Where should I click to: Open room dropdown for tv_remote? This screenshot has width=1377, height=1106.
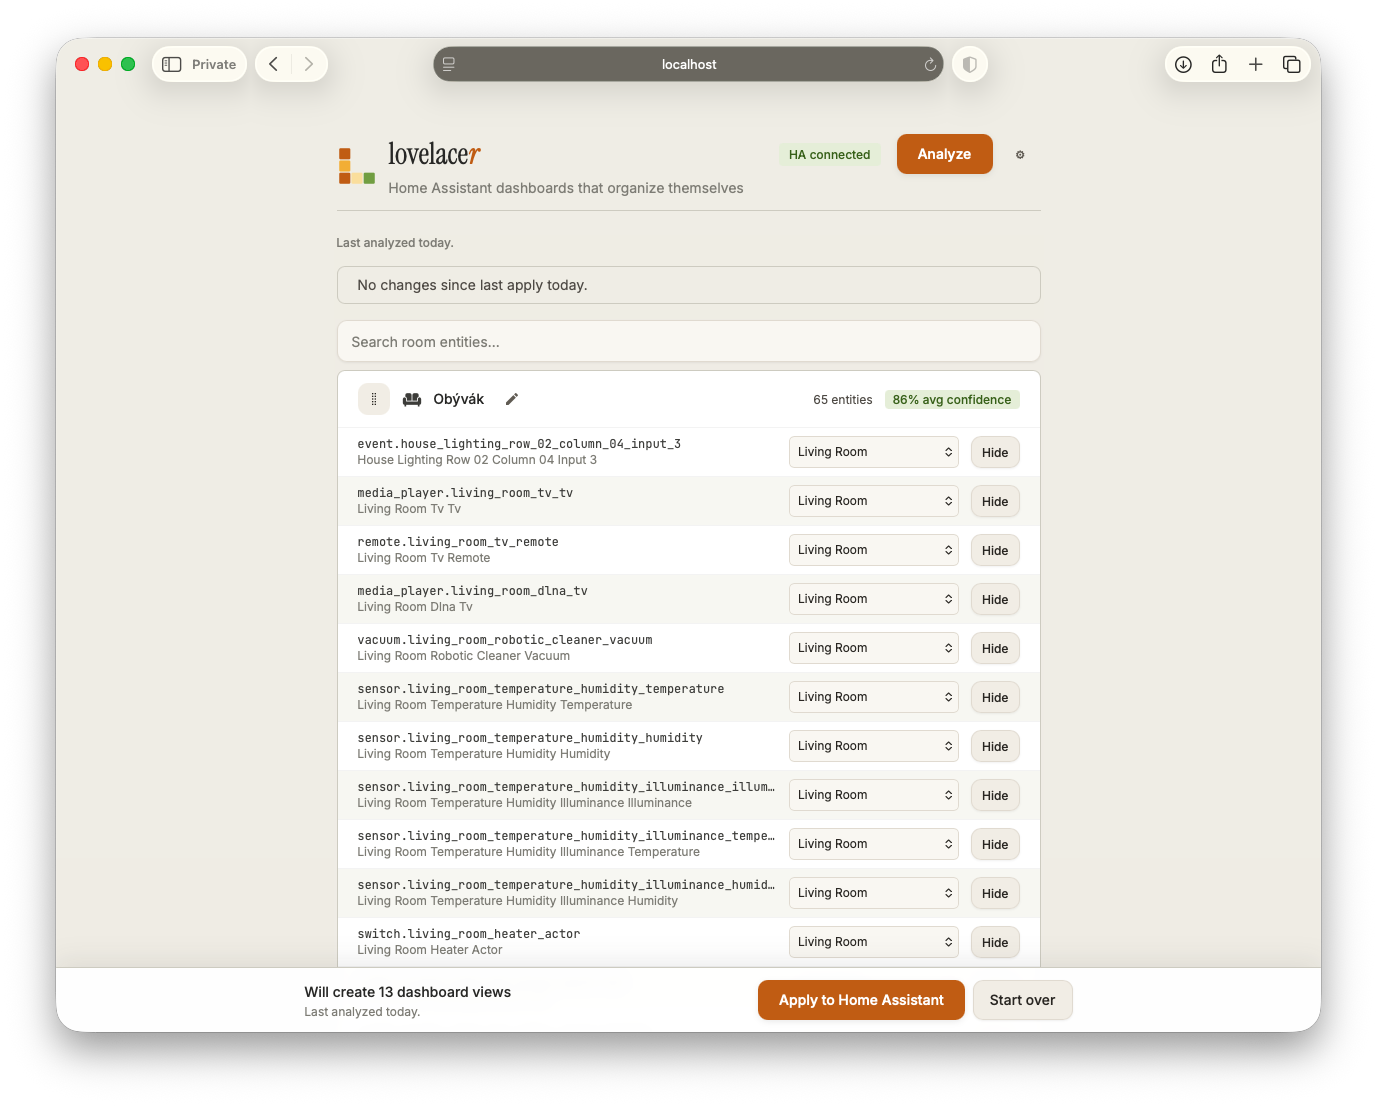(x=874, y=550)
